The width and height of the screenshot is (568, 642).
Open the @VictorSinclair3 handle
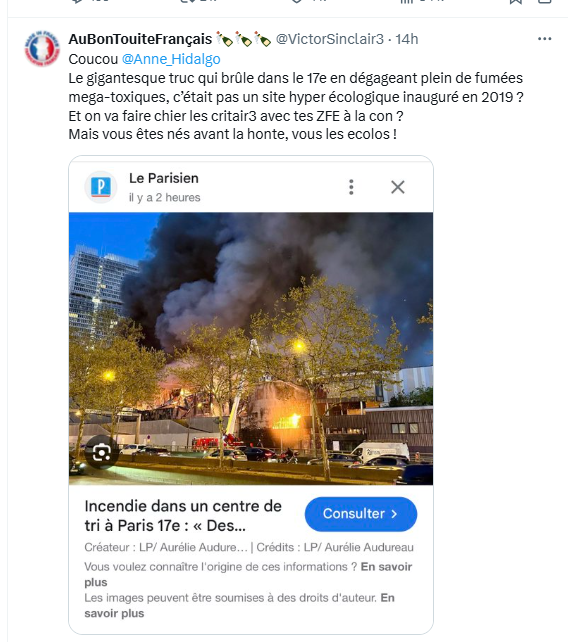(330, 39)
